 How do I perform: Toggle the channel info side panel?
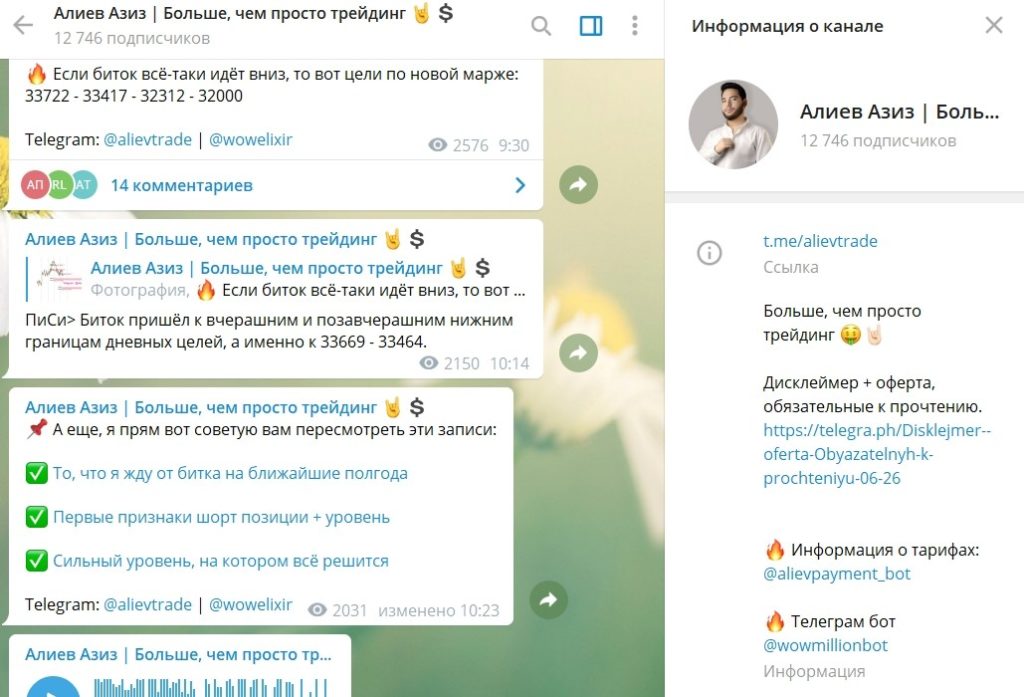591,25
